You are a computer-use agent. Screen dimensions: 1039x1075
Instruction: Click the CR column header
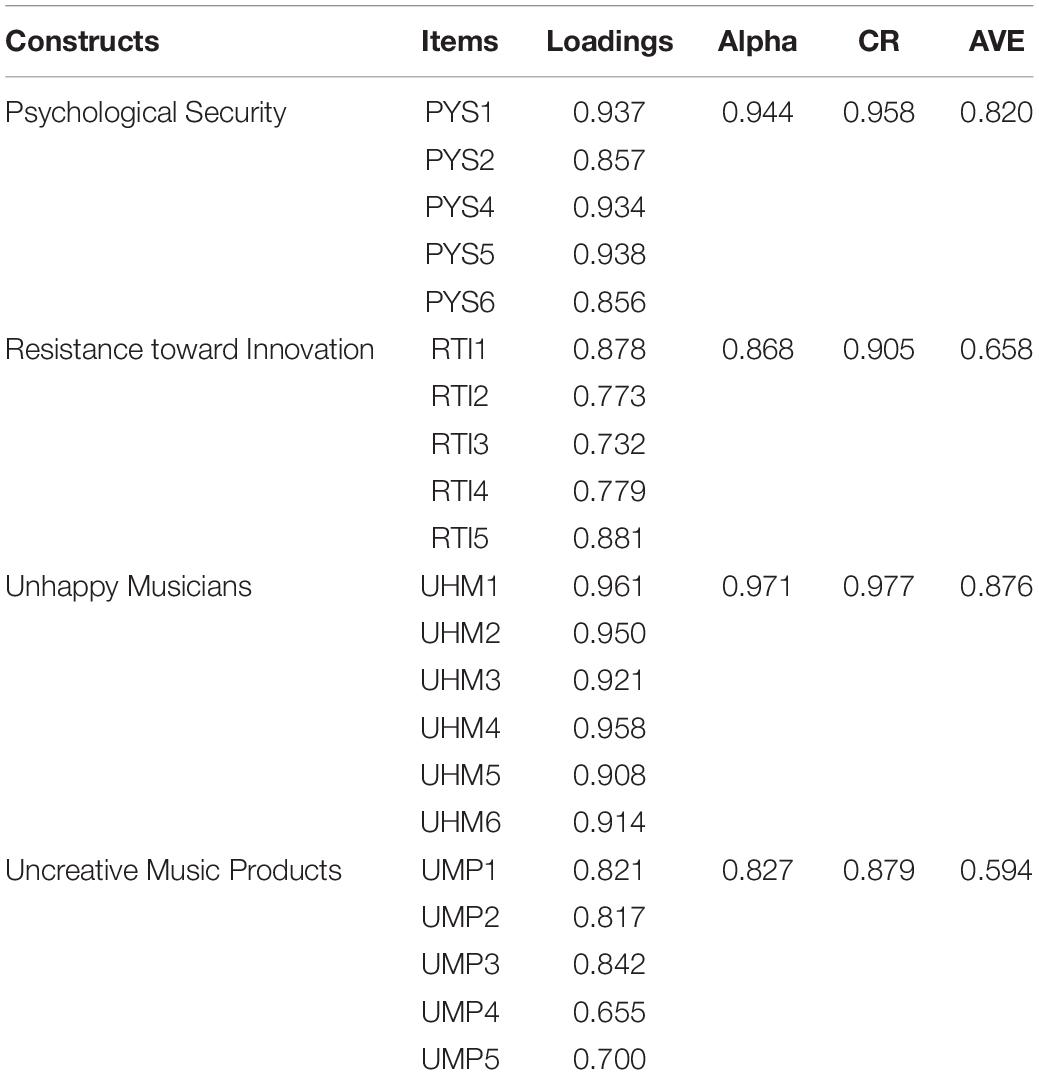coord(879,42)
